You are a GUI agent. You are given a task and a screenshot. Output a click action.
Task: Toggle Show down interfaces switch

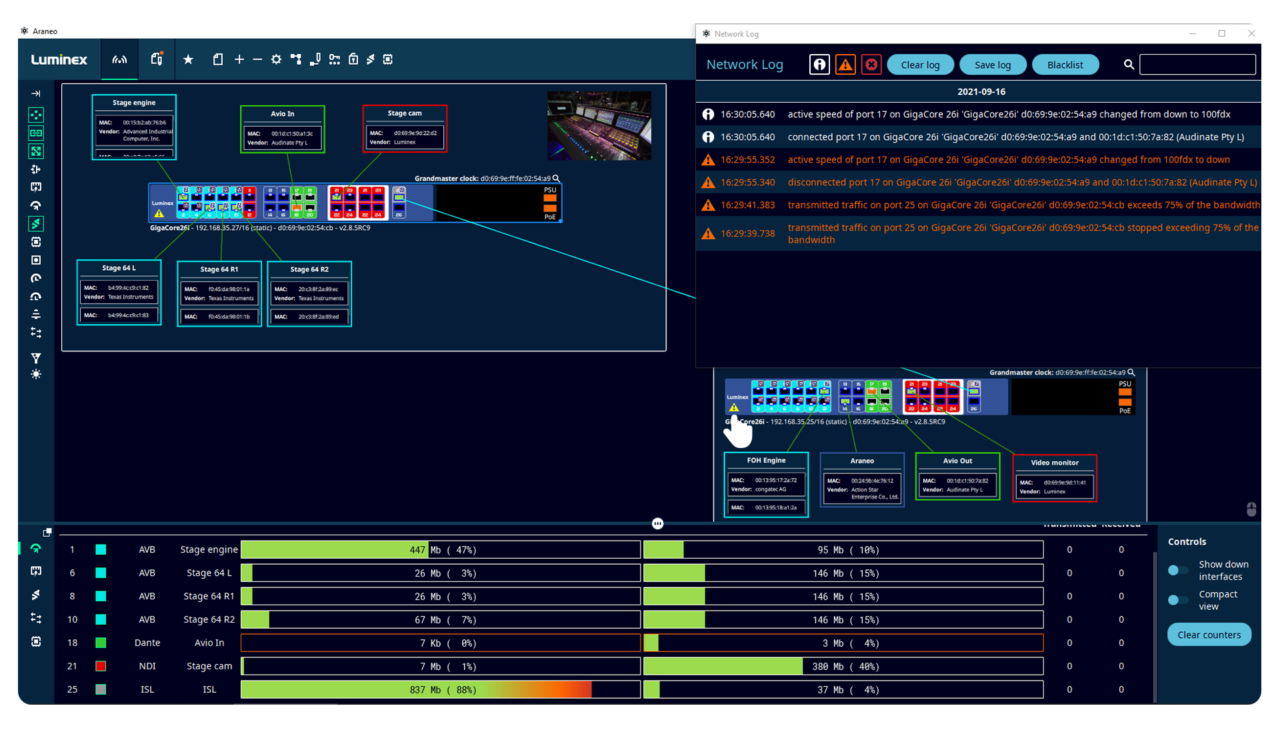(x=1178, y=571)
